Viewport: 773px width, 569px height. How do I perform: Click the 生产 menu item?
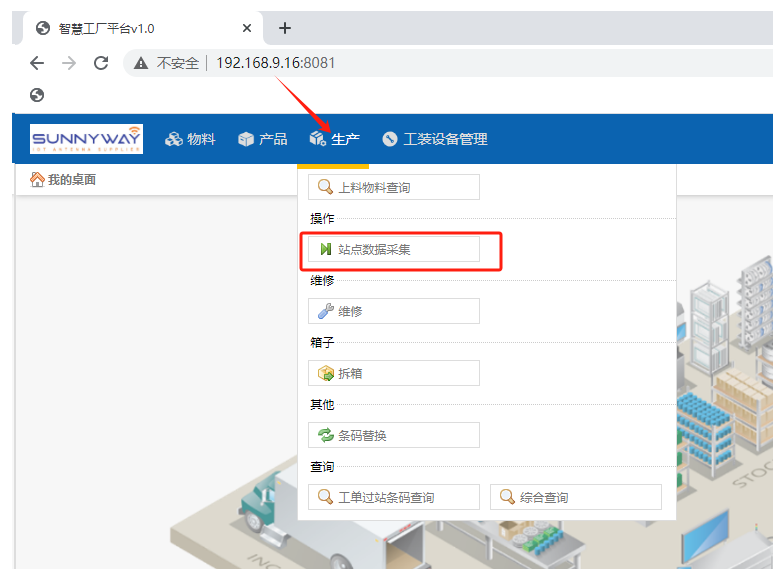334,139
